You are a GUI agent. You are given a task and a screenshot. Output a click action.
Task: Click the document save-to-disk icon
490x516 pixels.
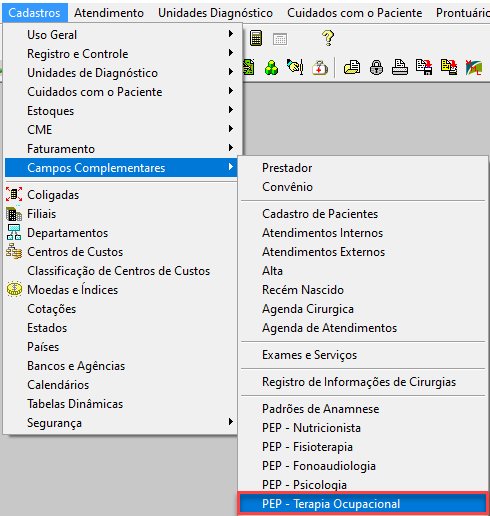coord(424,67)
